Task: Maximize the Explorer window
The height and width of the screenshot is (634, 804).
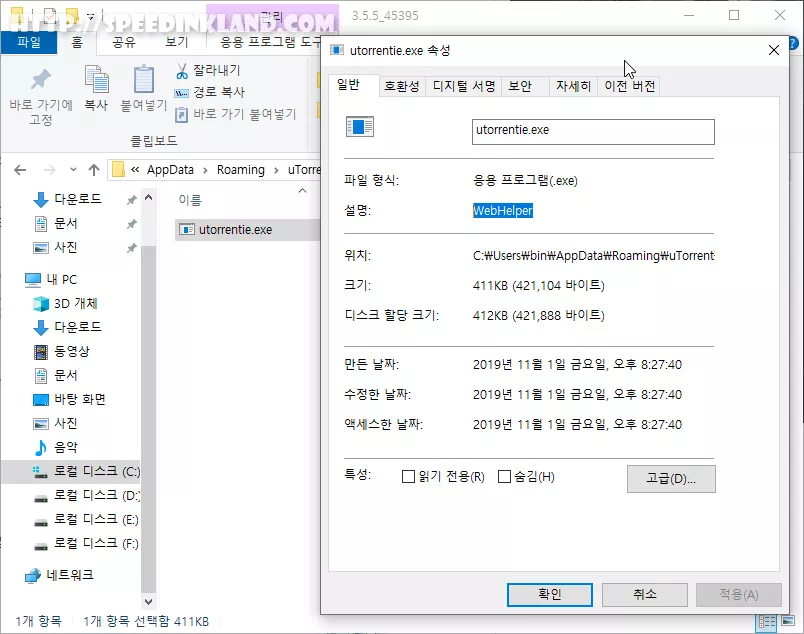Action: 734,15
